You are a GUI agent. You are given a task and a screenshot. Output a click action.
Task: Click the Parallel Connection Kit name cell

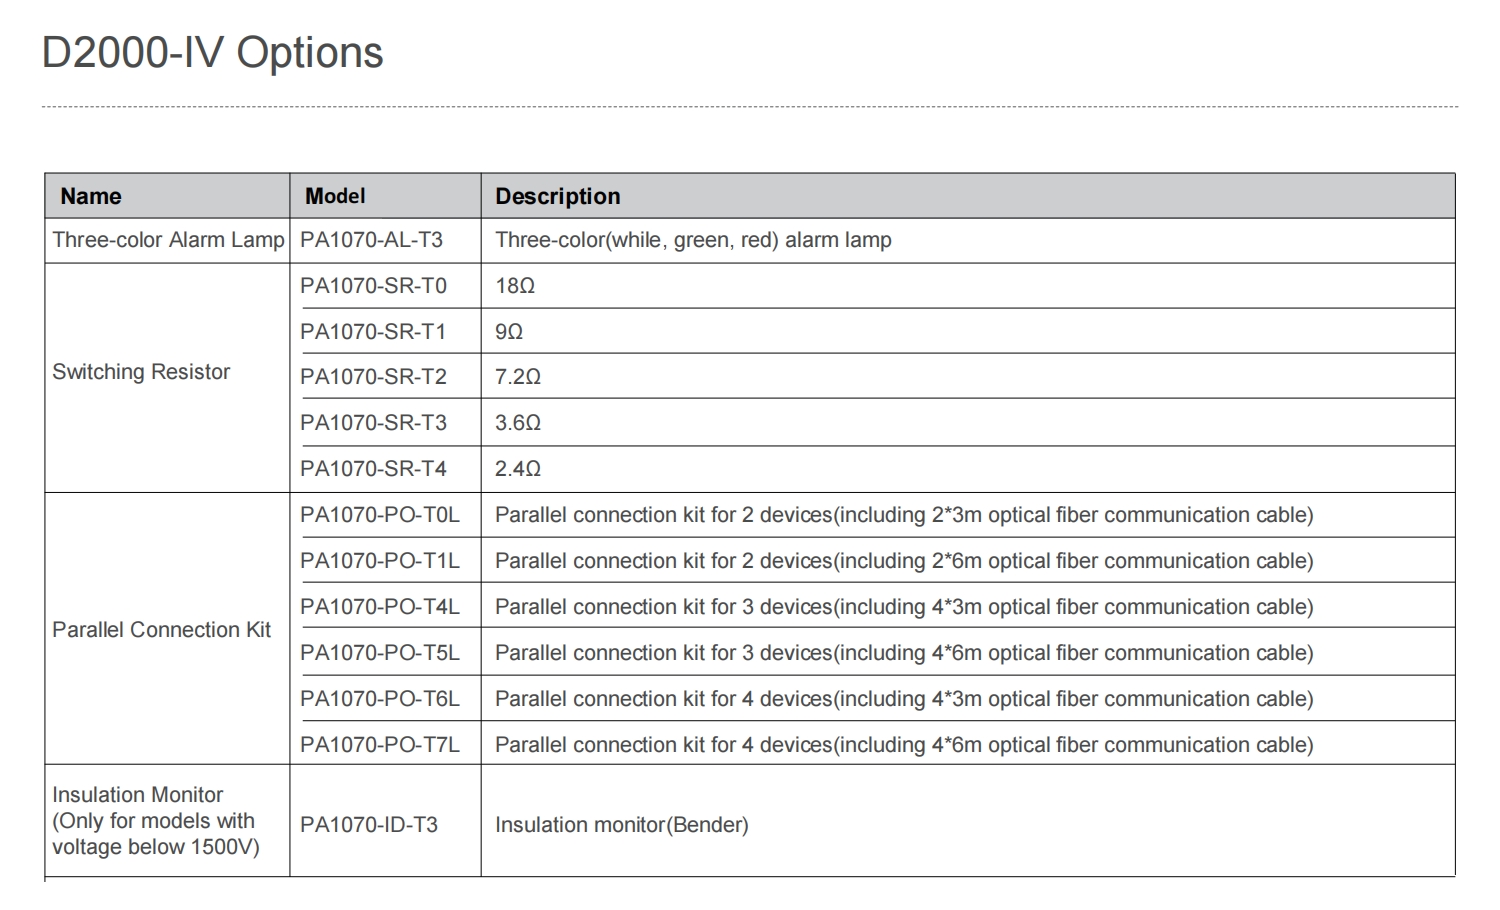167,629
